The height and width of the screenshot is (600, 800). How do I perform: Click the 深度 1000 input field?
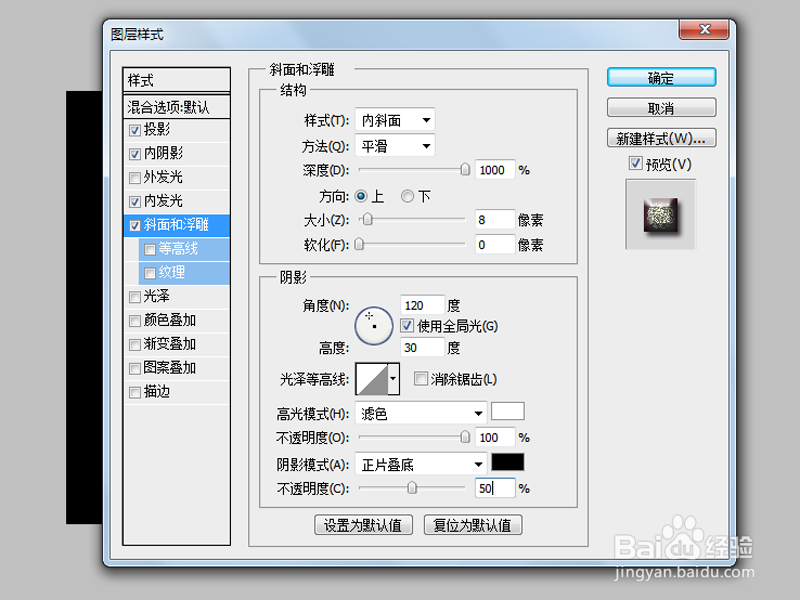(x=495, y=170)
